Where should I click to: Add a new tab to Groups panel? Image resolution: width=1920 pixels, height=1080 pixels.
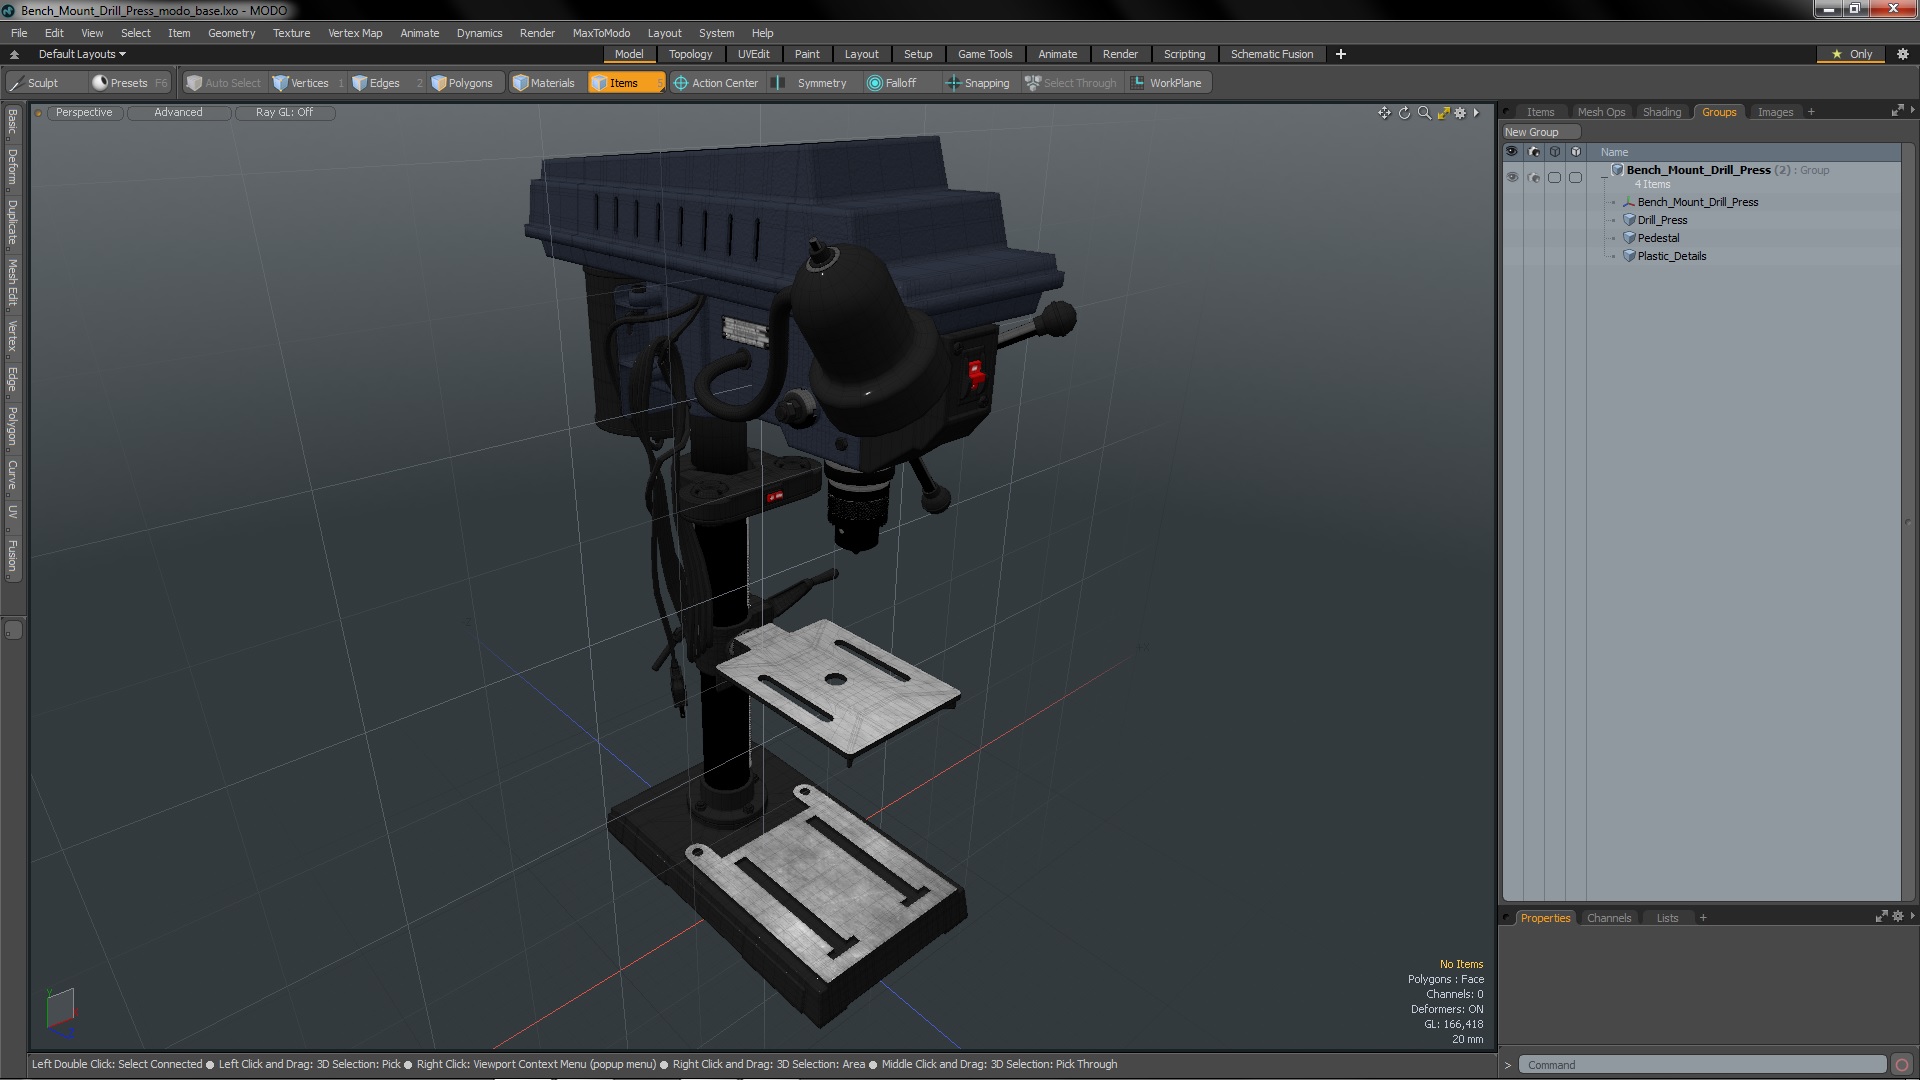coord(1811,112)
